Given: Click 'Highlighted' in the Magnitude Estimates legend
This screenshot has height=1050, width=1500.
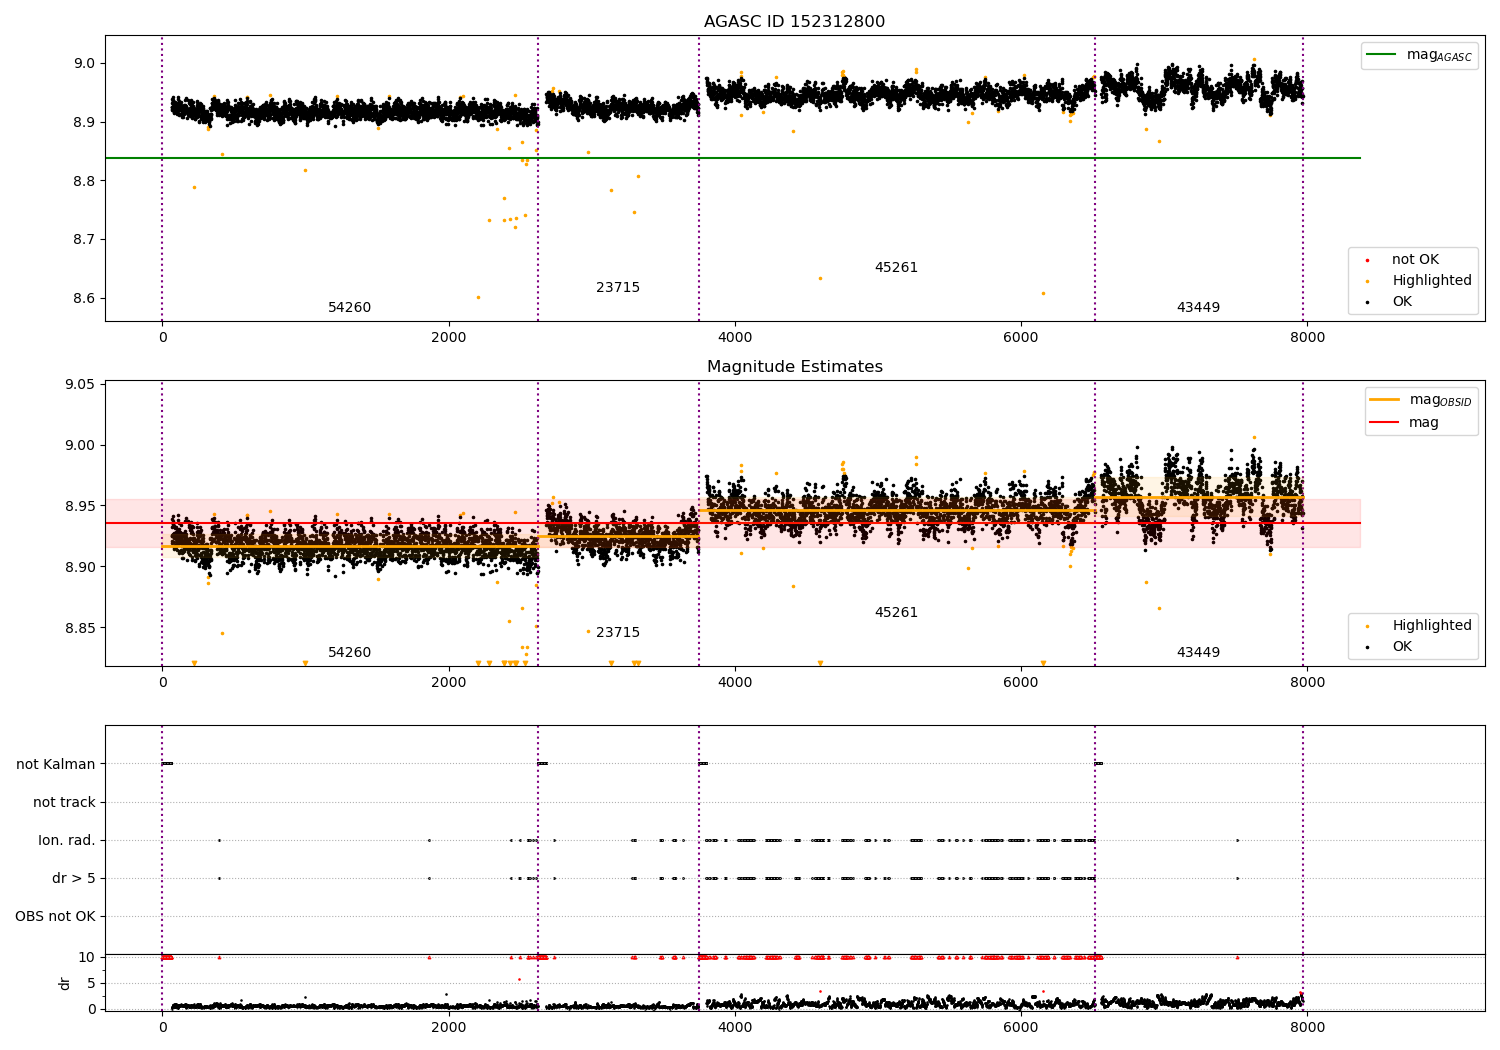Looking at the screenshot, I should [1418, 626].
